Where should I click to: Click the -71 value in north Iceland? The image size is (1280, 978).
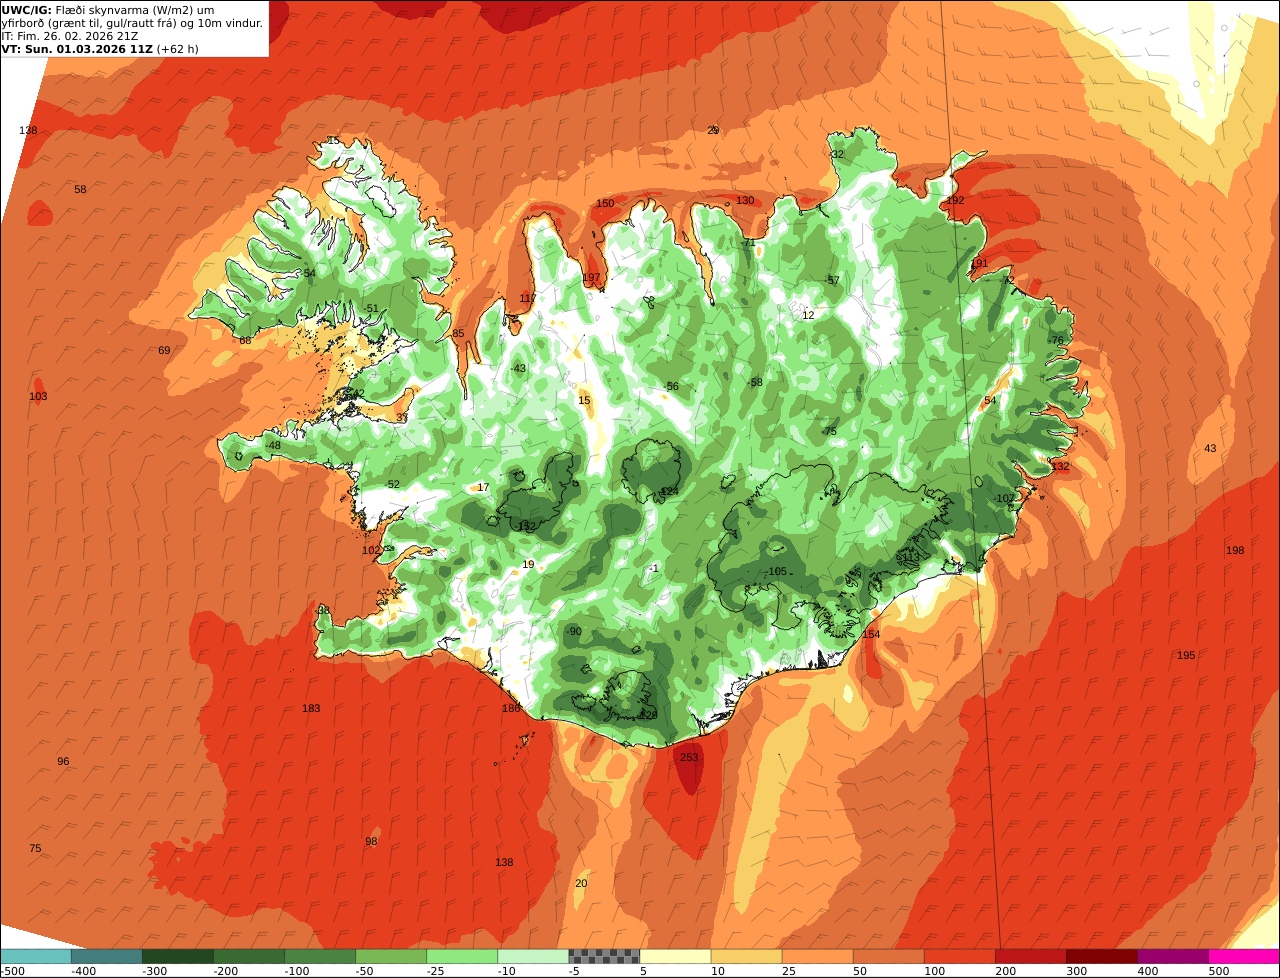[748, 243]
